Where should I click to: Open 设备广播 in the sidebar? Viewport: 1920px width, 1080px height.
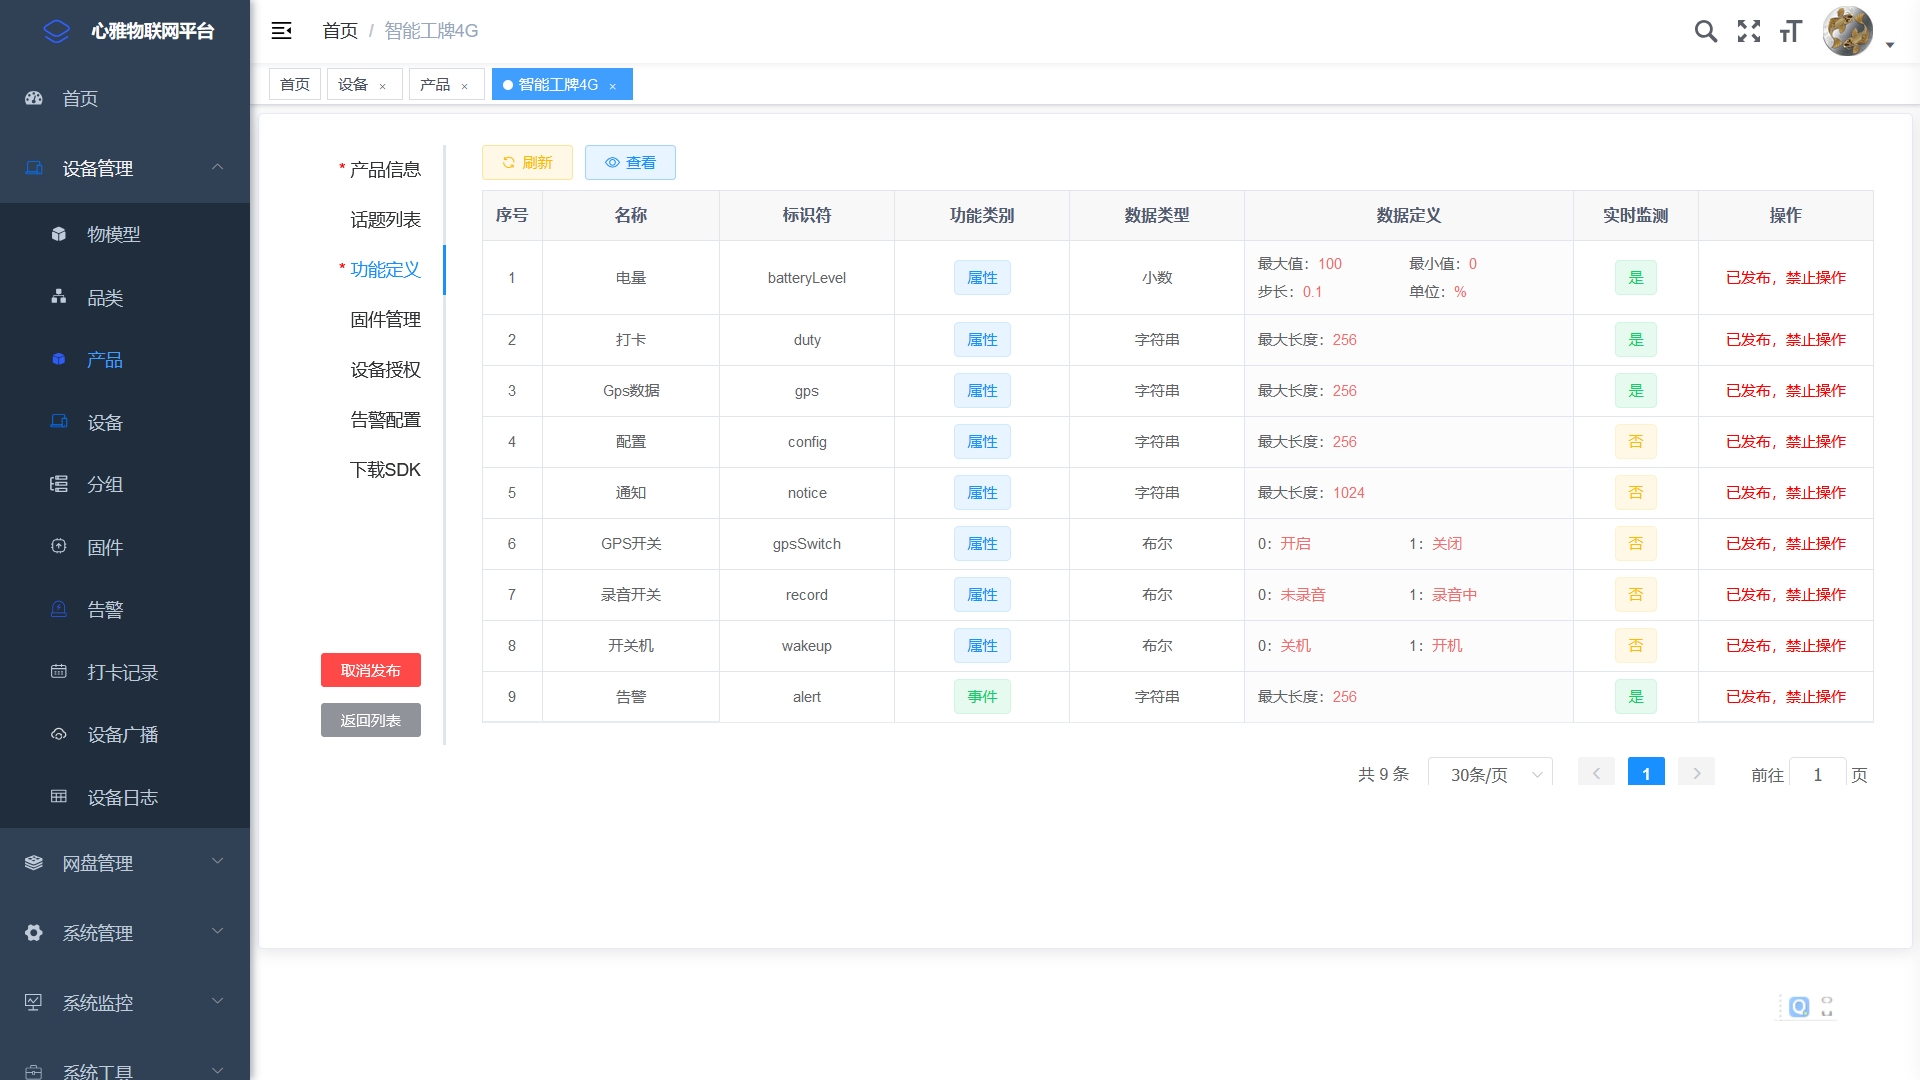tap(122, 735)
